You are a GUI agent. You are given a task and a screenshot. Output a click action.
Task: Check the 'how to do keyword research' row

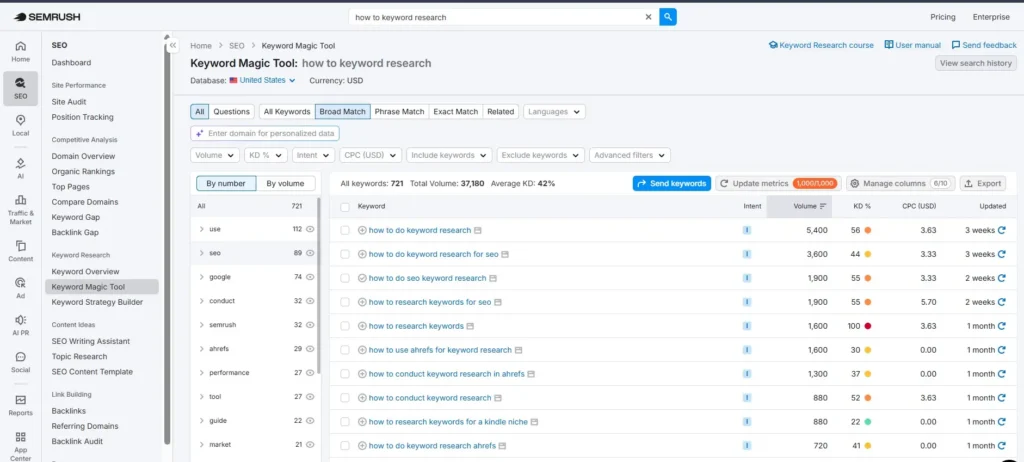[345, 230]
